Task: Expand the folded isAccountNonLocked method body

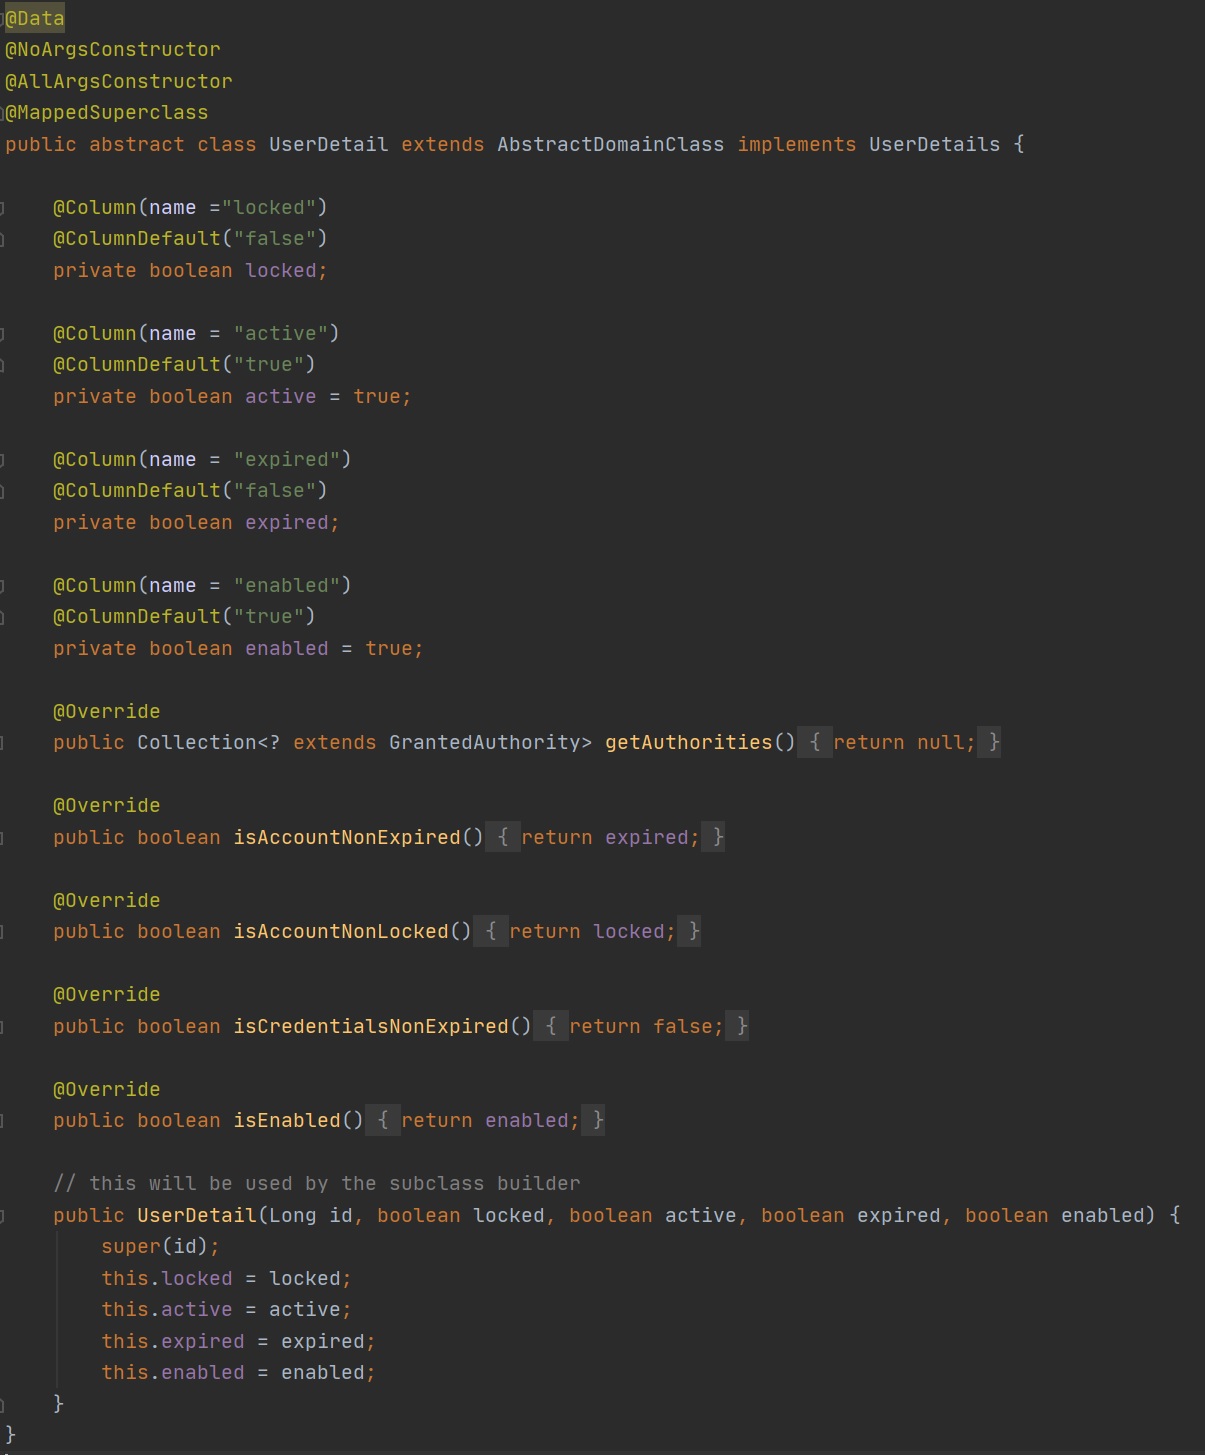Action: [491, 931]
